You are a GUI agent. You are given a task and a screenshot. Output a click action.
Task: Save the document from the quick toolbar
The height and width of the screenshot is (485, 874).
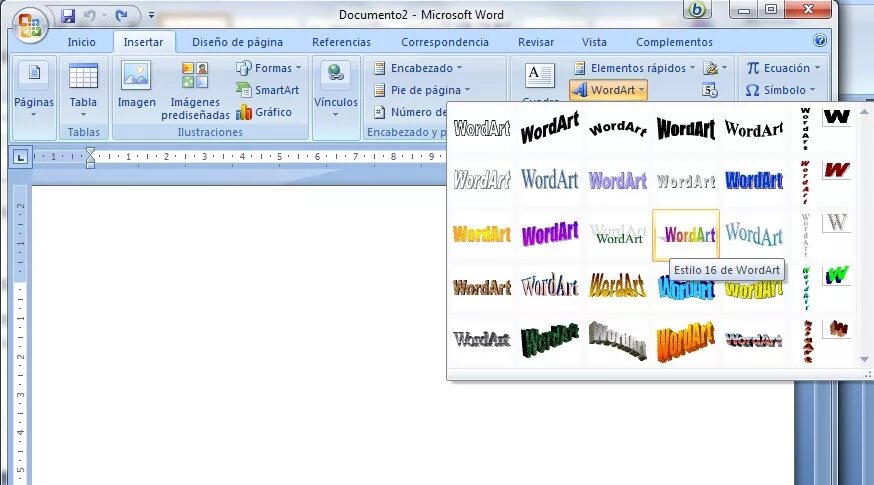click(68, 15)
